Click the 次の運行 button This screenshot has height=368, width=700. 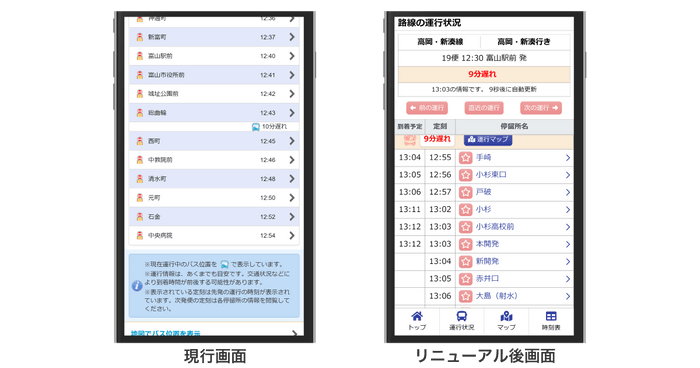pos(541,108)
